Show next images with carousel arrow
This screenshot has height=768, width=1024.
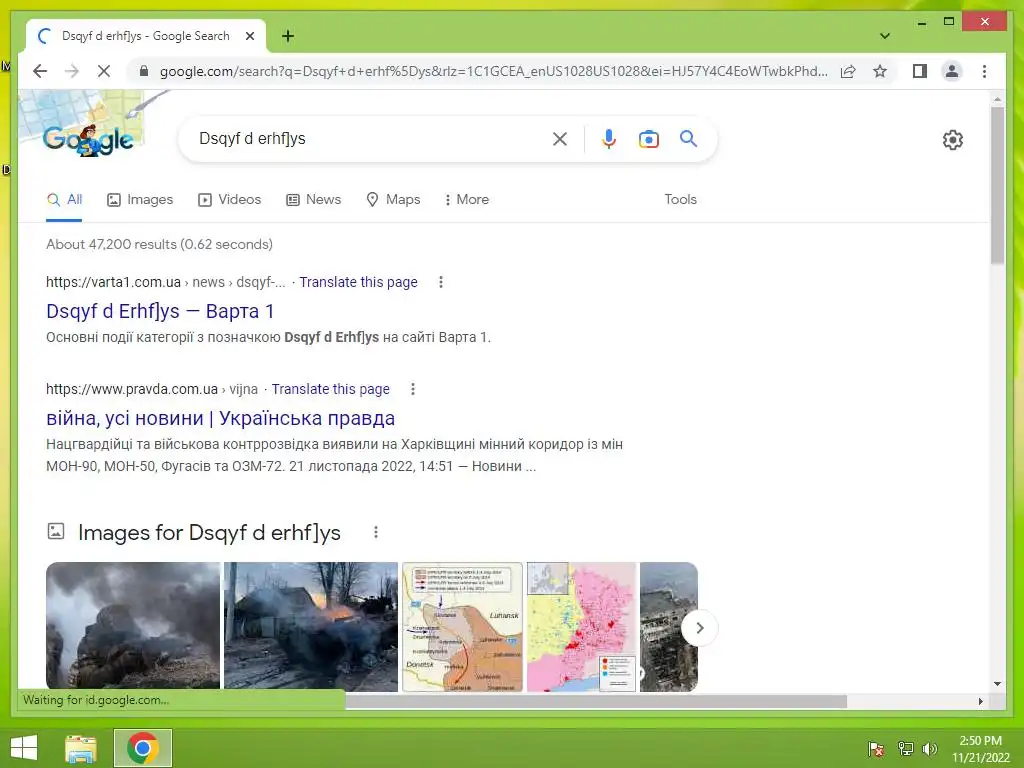(699, 628)
